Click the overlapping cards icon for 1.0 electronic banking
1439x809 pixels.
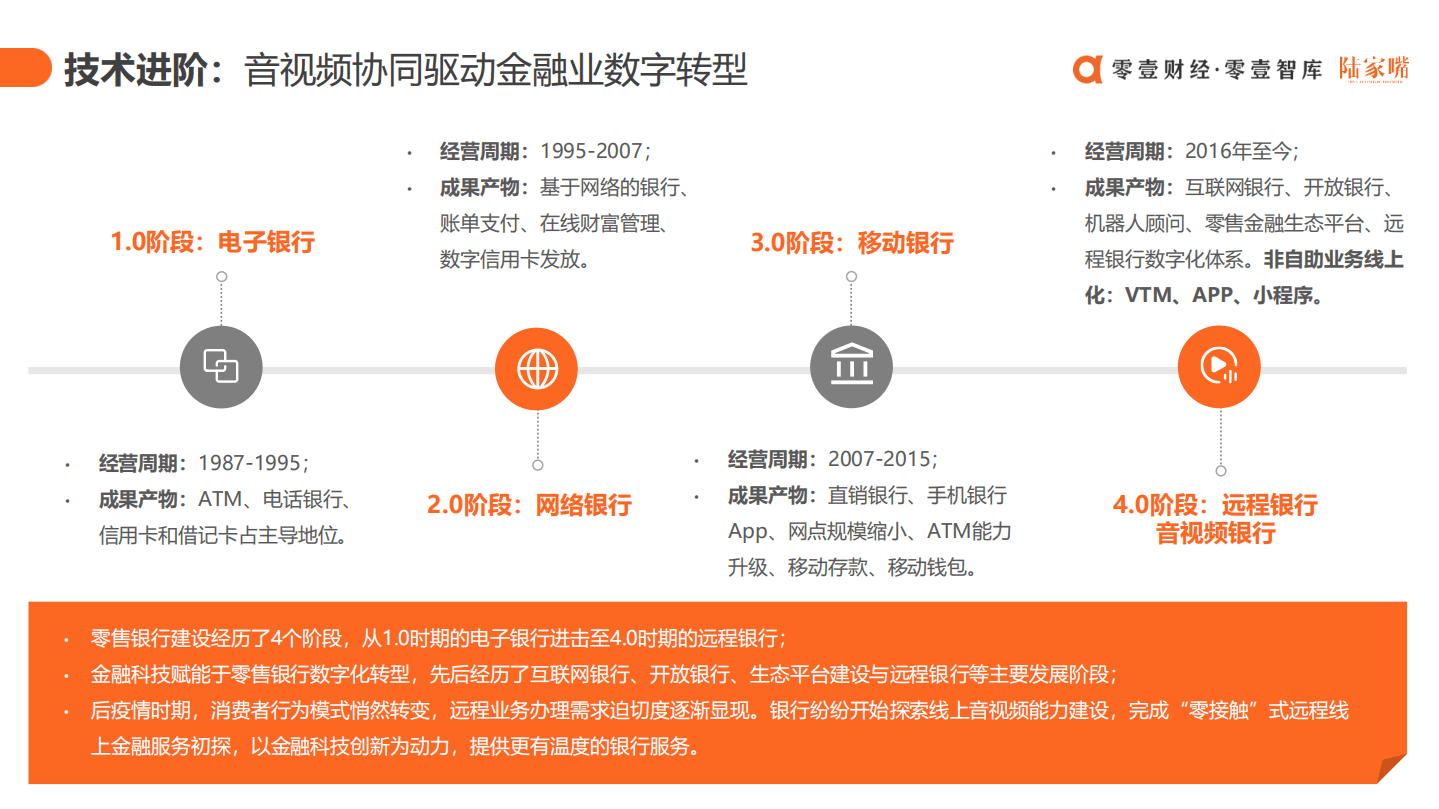[220, 366]
